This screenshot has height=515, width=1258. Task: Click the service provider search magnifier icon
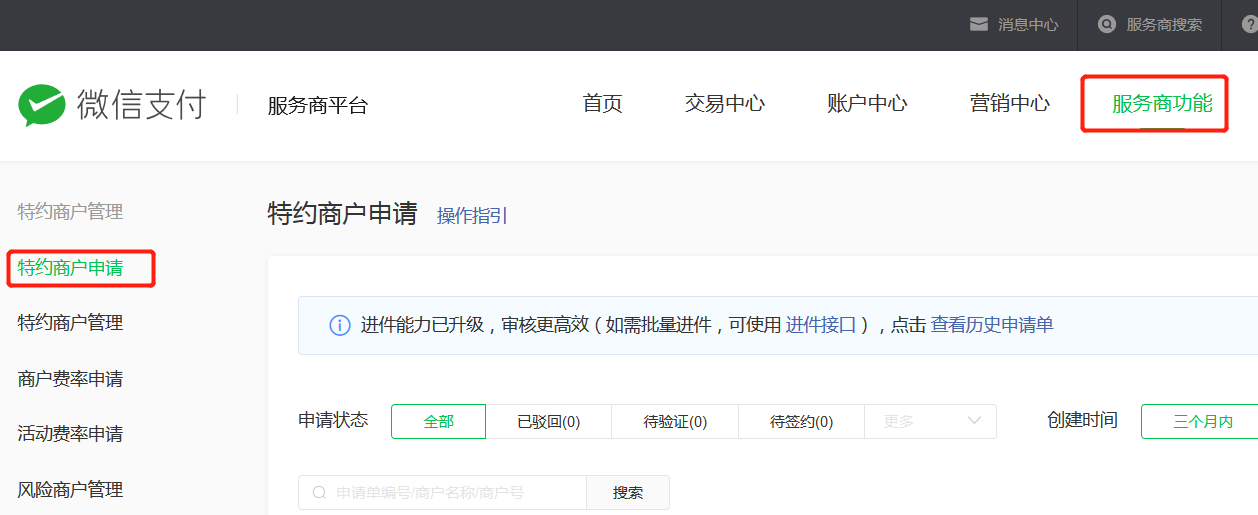coord(1106,25)
